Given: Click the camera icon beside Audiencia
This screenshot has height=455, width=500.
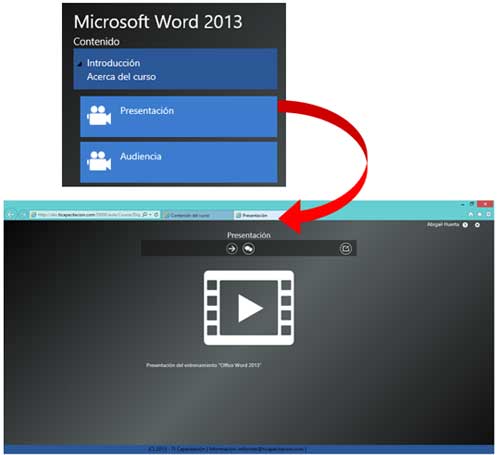Looking at the screenshot, I should (99, 161).
